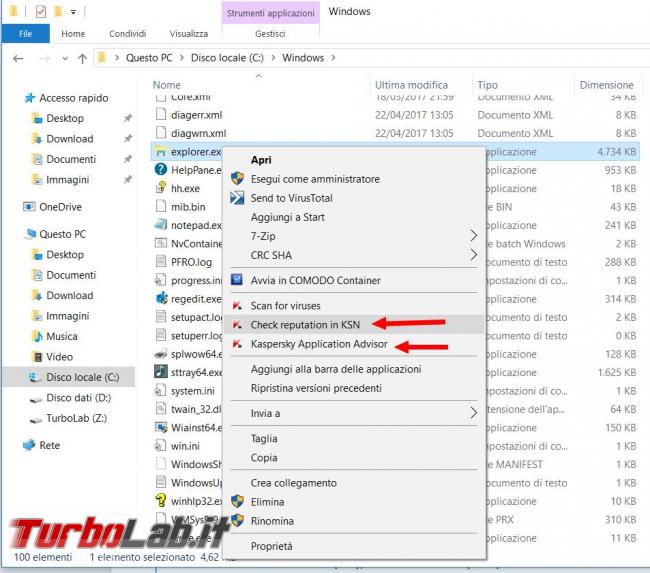Click the Video folder icon
650x573 pixels.
[x=38, y=357]
